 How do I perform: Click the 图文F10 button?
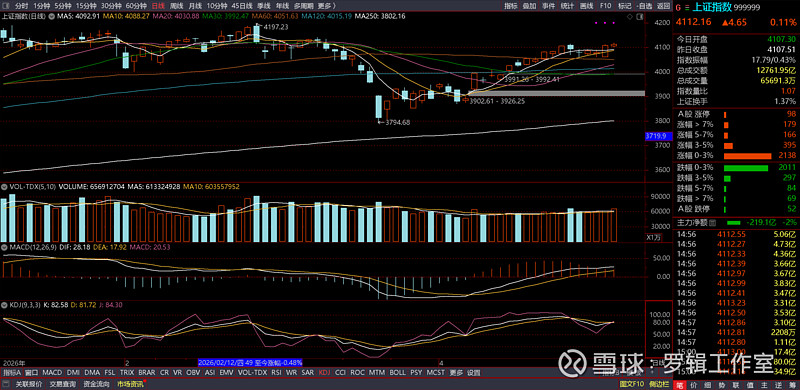tap(632, 384)
